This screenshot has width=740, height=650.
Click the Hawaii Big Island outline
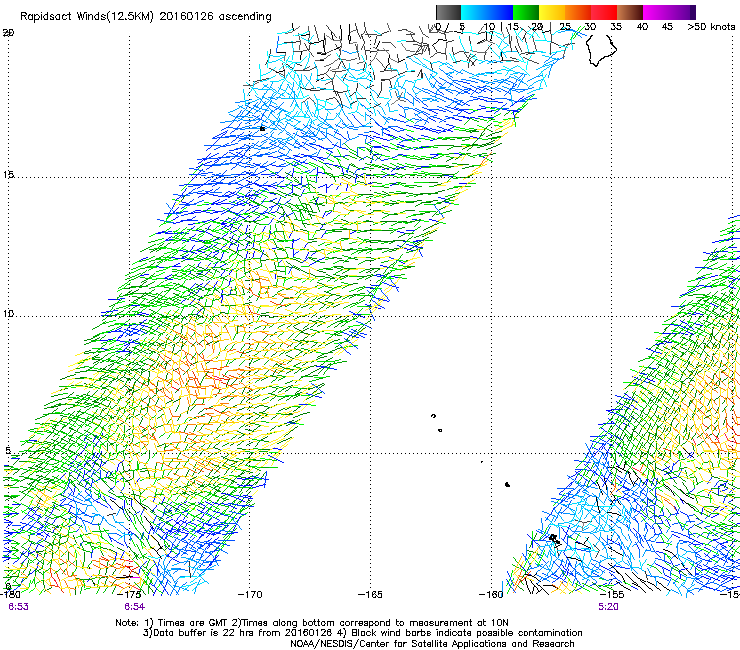(x=601, y=49)
